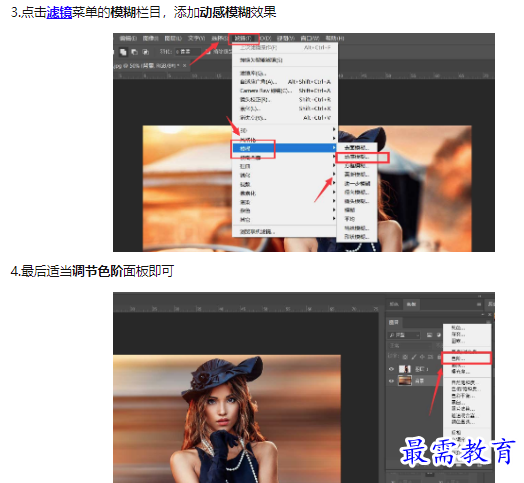Open the 窗口(W) menu in menu bar

click(x=309, y=38)
